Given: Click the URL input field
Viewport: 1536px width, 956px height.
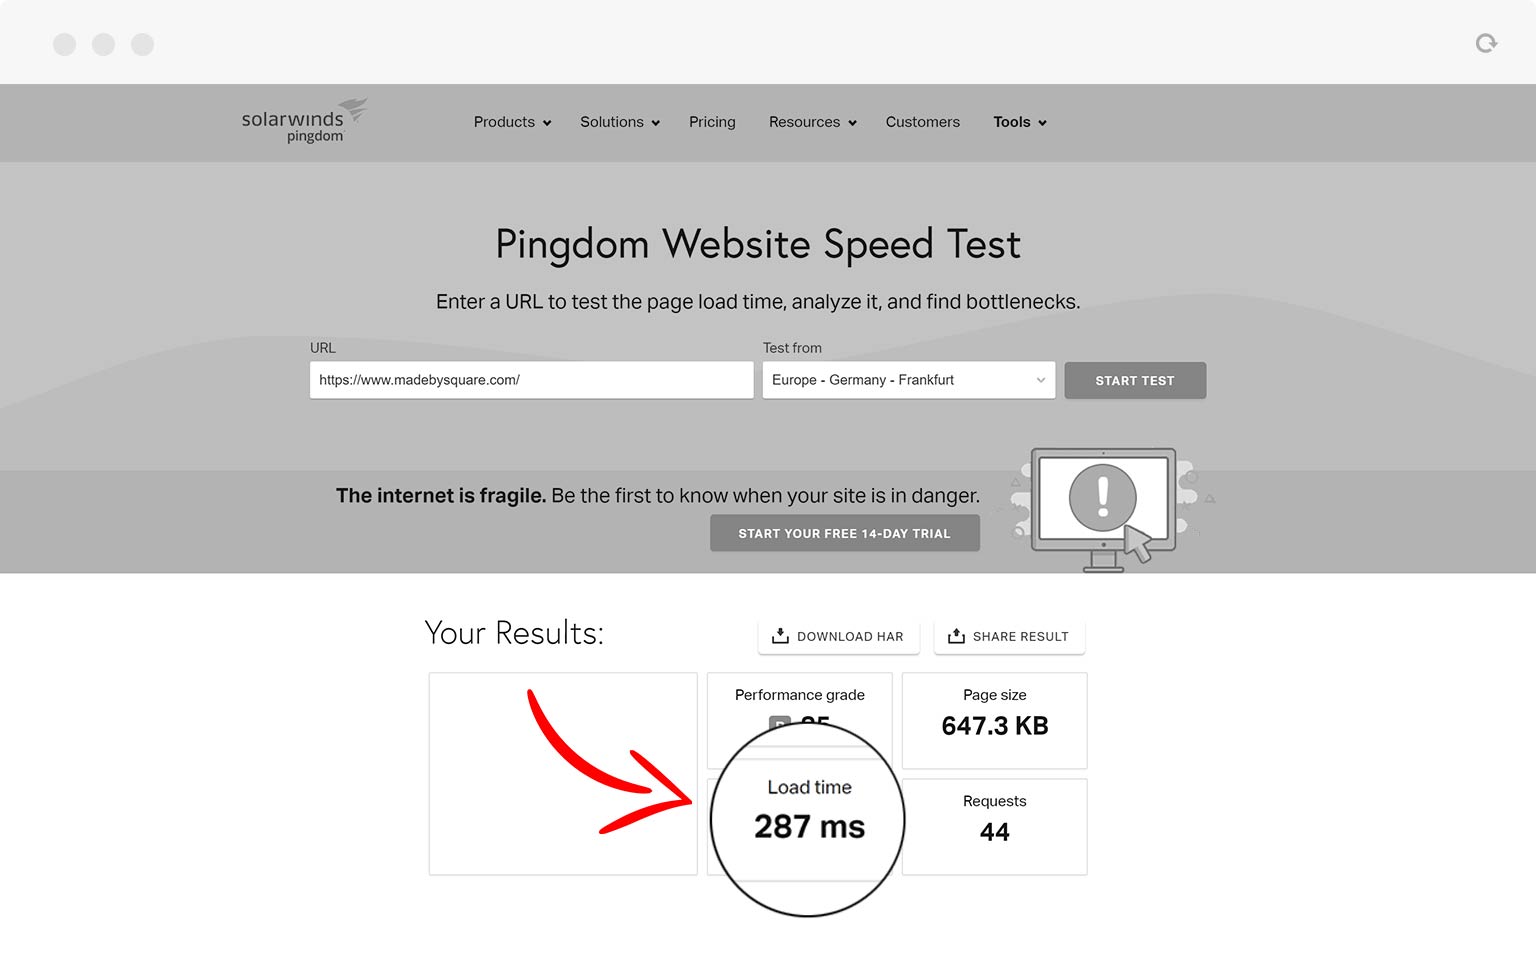Looking at the screenshot, I should pyautogui.click(x=531, y=380).
